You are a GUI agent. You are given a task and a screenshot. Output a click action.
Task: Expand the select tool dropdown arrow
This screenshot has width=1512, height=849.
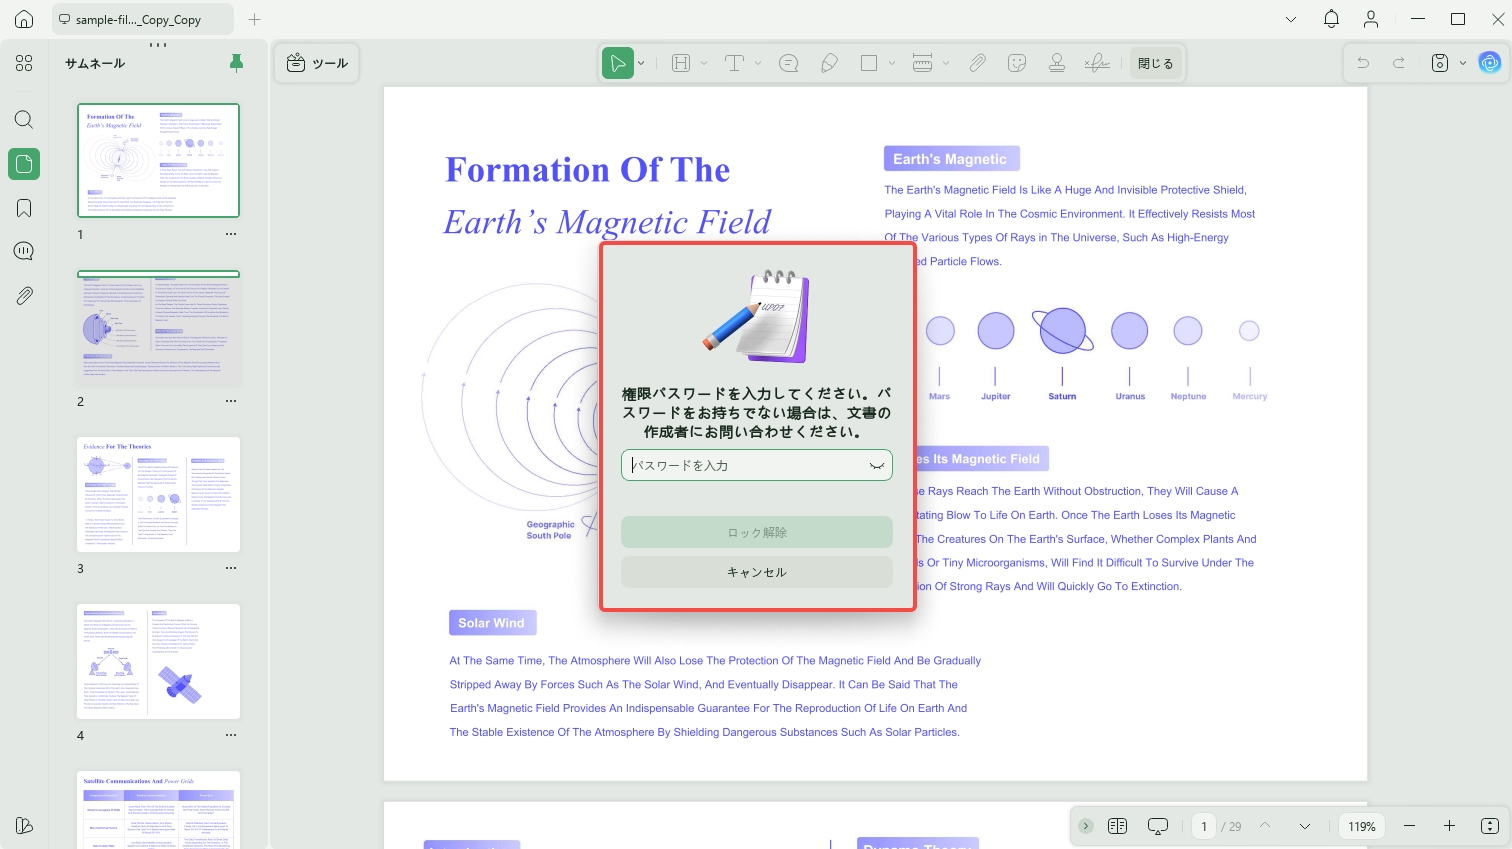click(641, 63)
